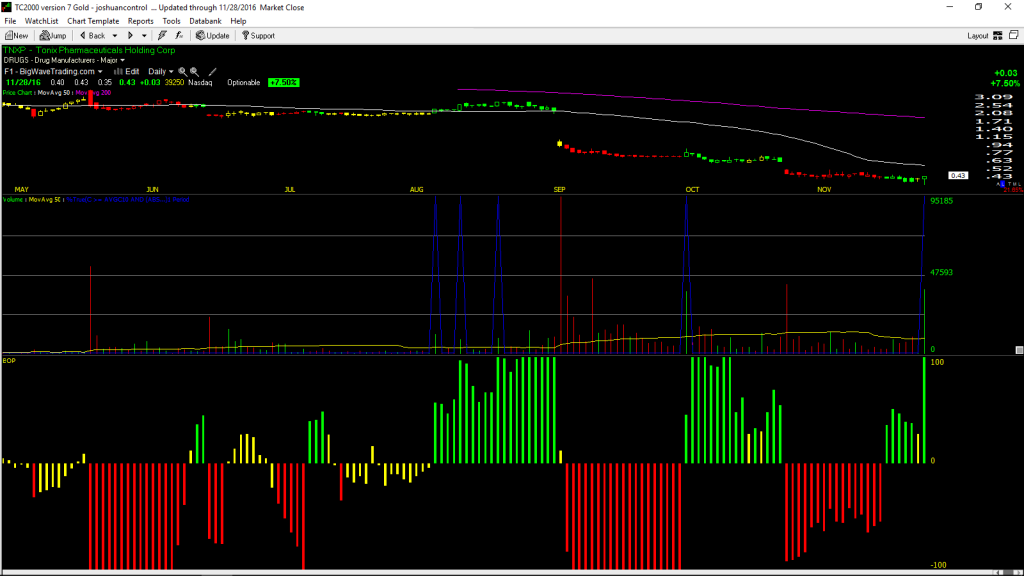Viewport: 1024px width, 576px height.
Task: Expand the forward history dropdown arrow
Action: coord(144,36)
